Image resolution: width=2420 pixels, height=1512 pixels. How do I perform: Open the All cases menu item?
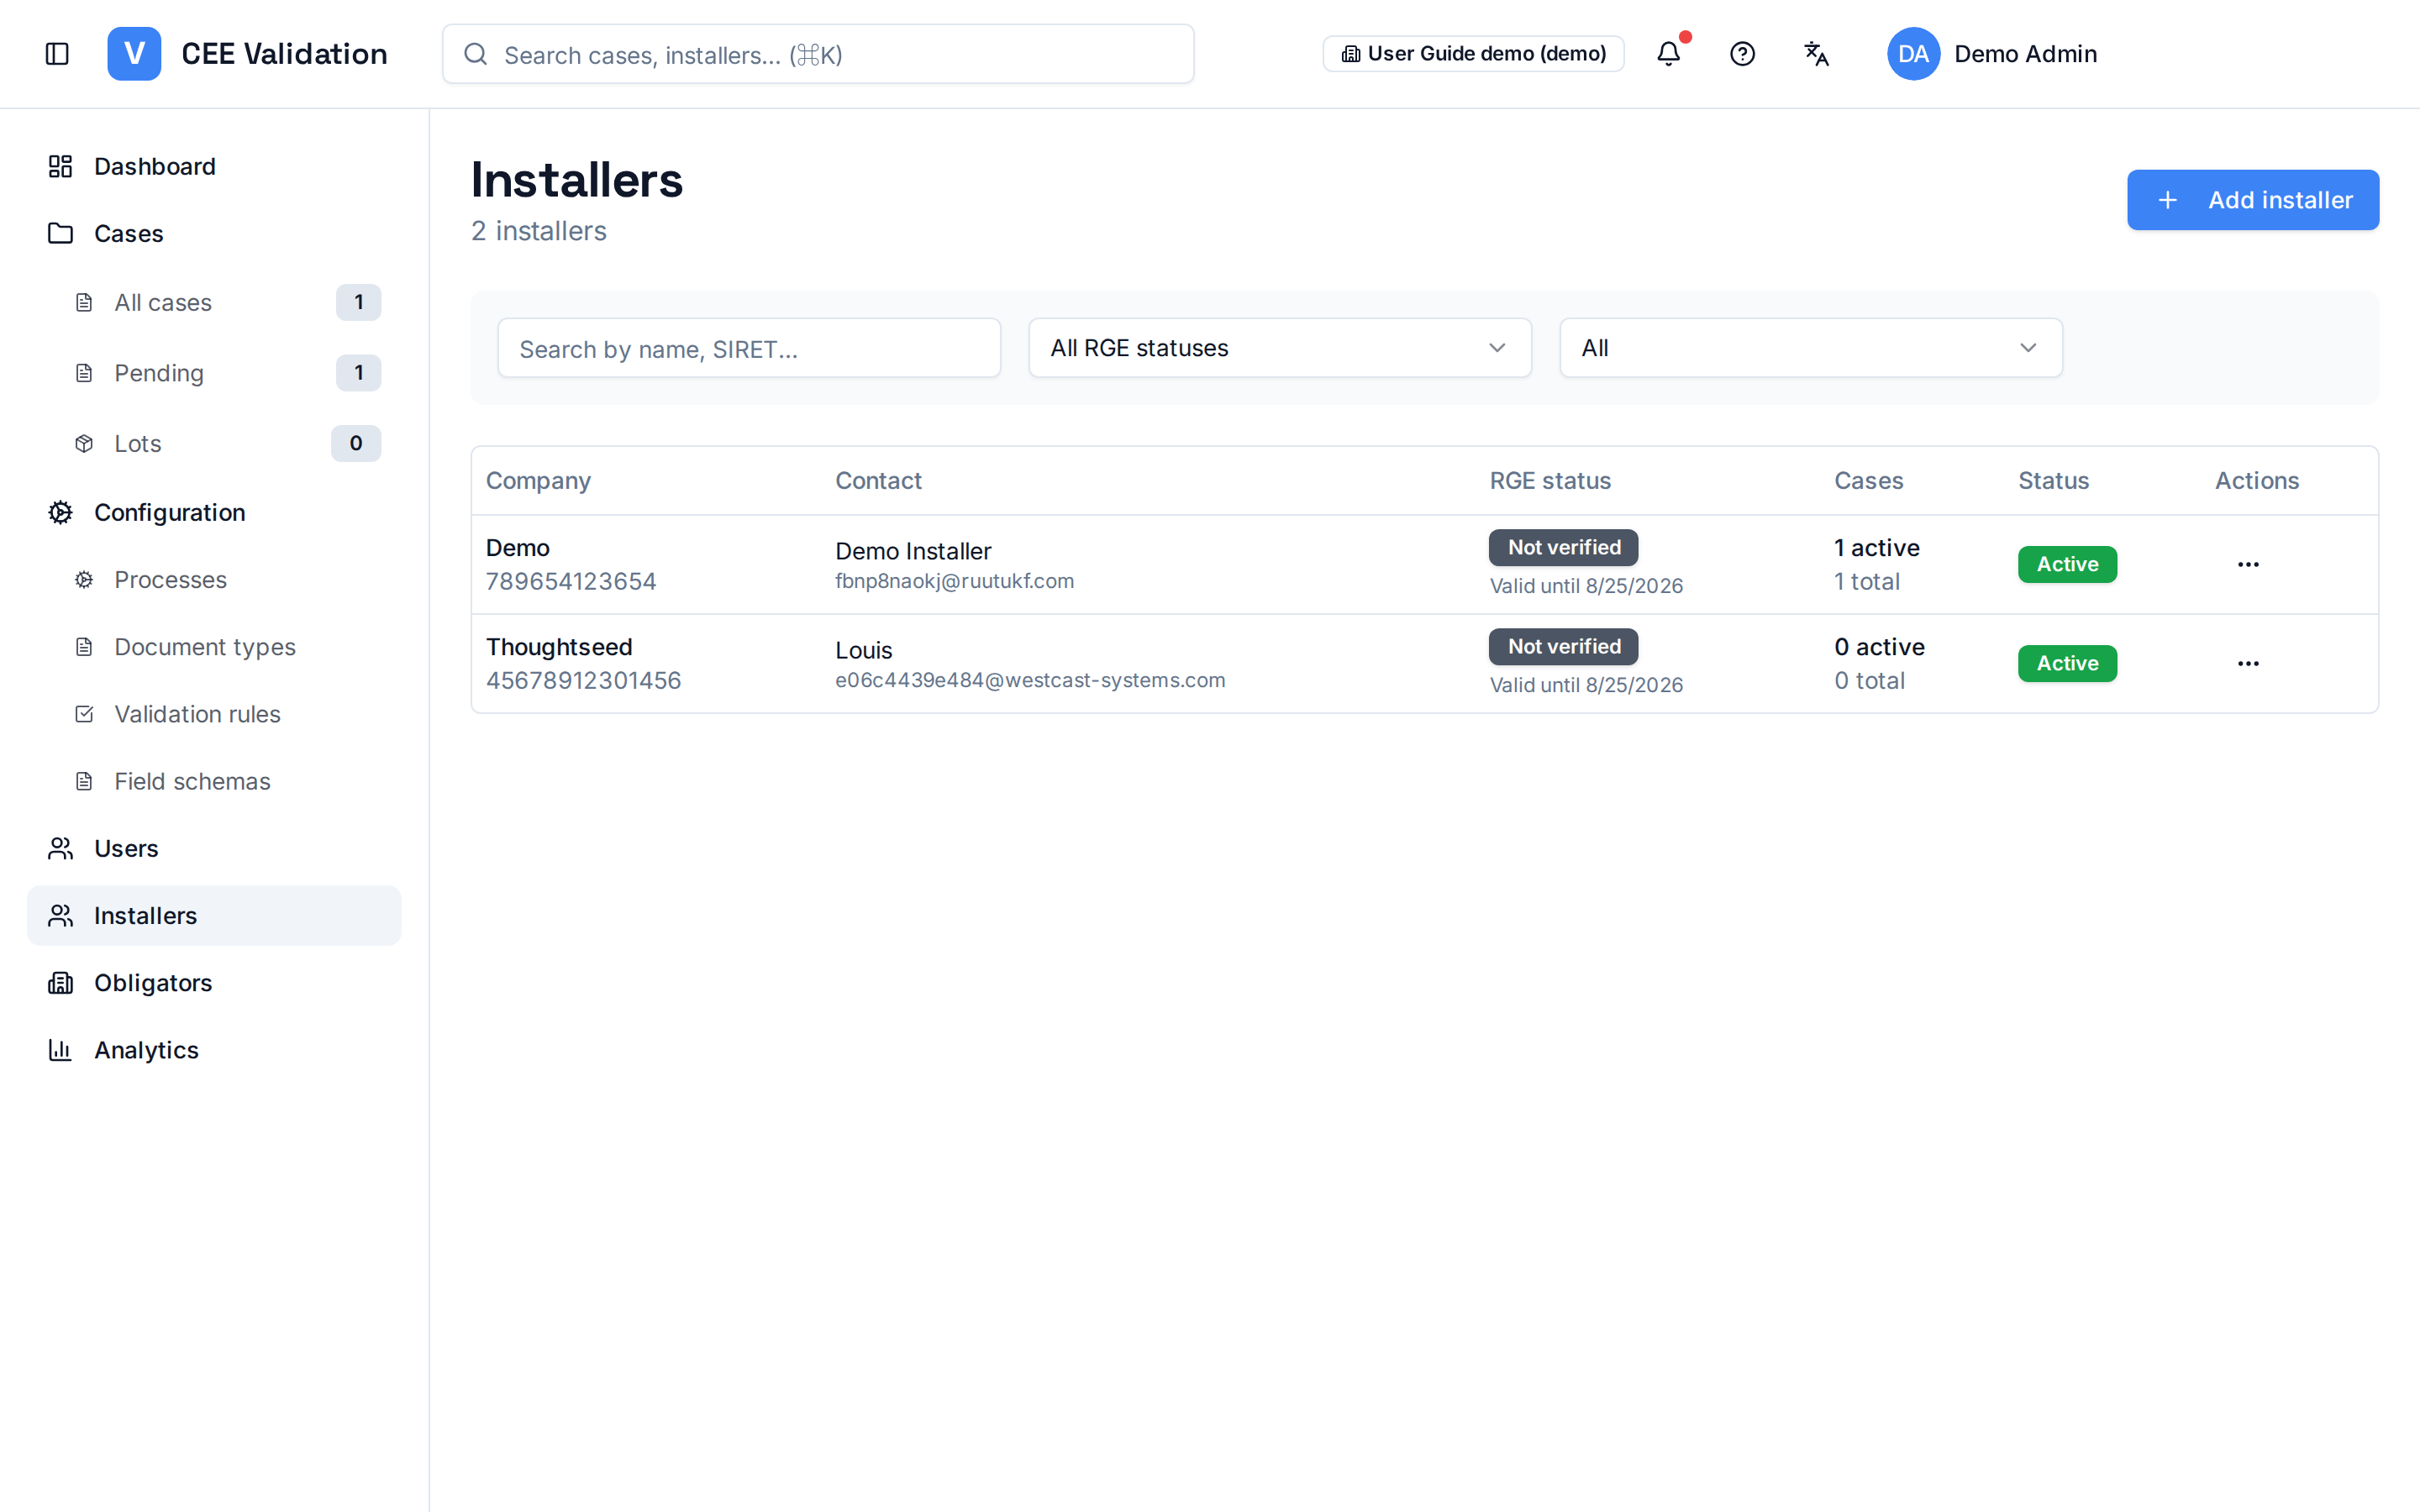[x=214, y=302]
